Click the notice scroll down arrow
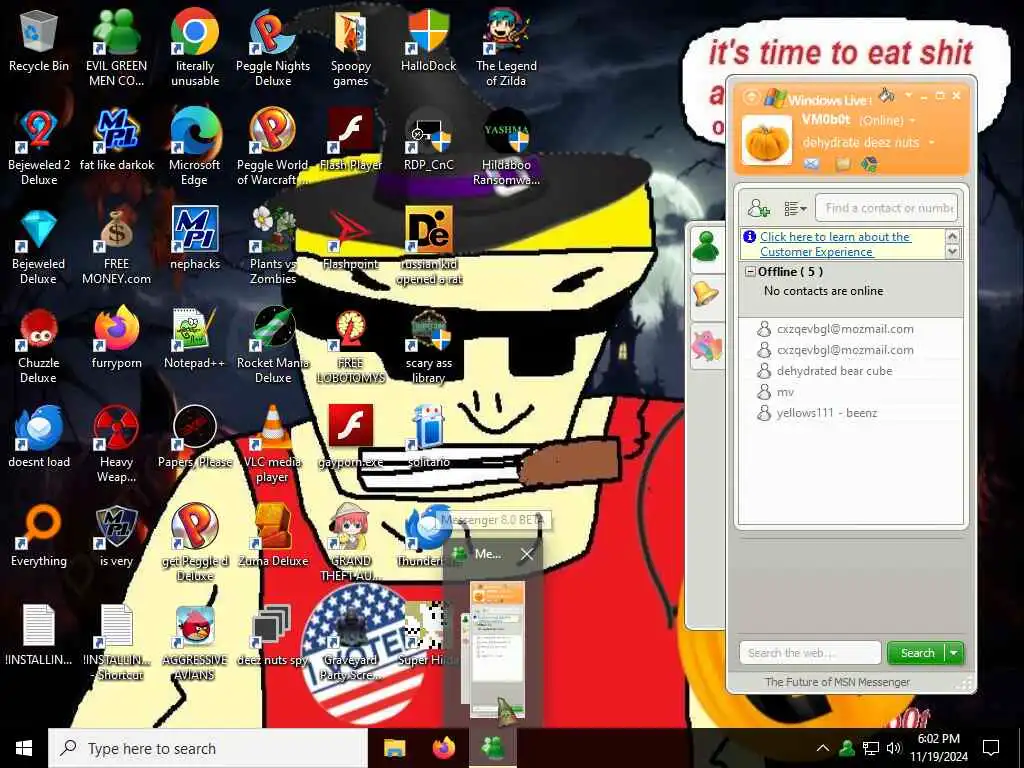 [x=952, y=251]
